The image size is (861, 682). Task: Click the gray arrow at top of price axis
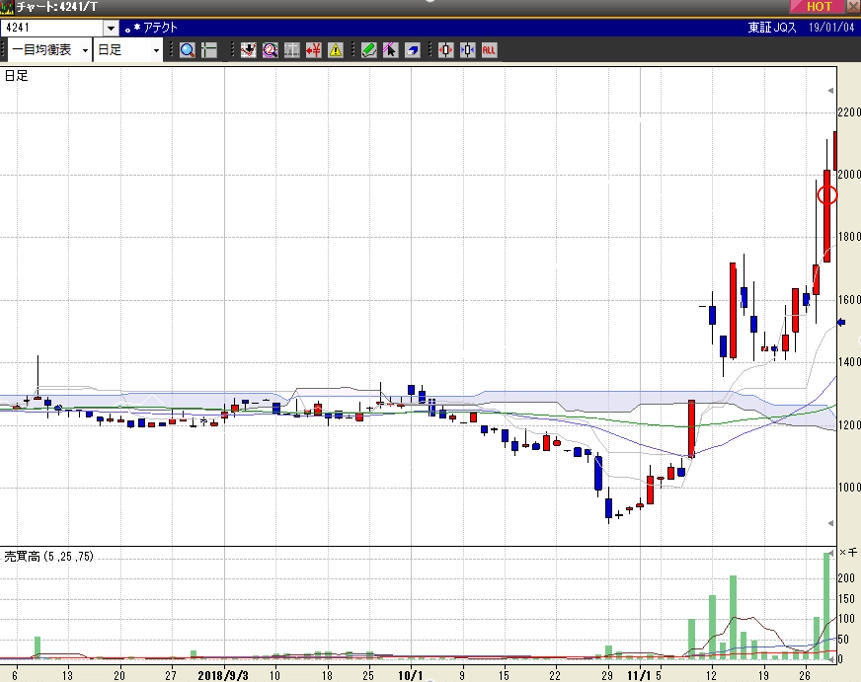coord(831,91)
